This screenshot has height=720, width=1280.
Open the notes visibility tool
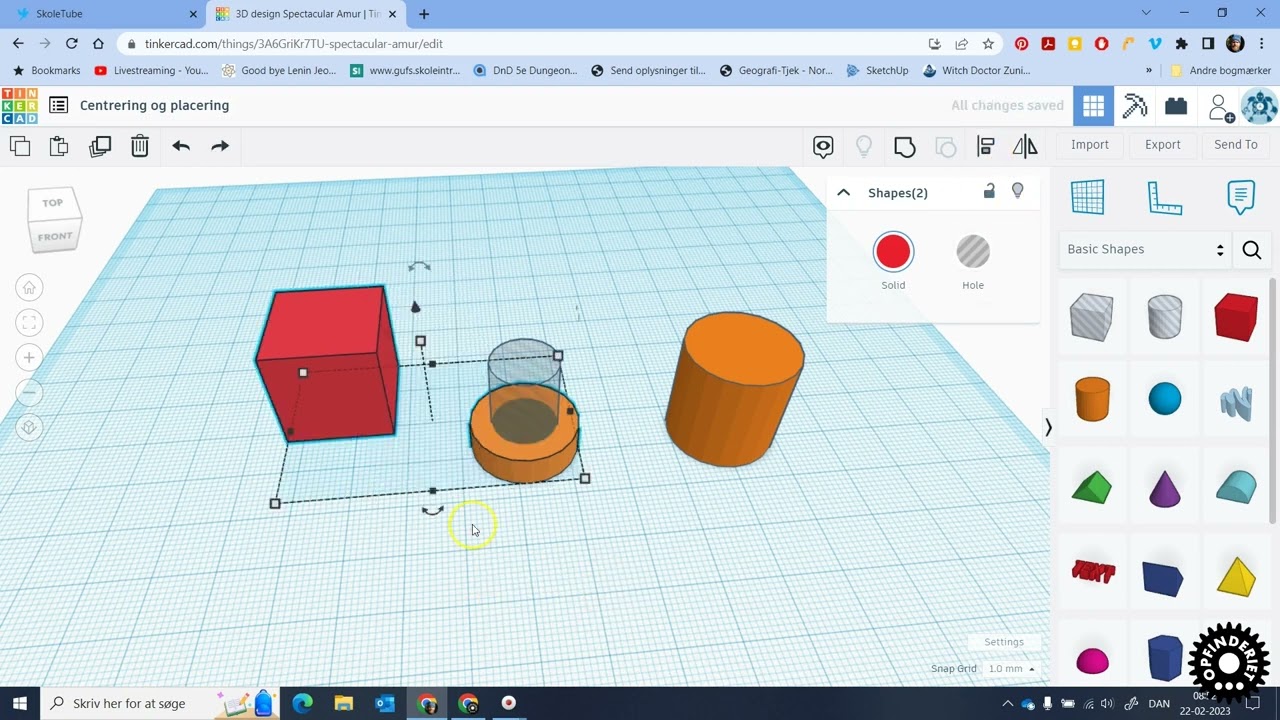823,147
